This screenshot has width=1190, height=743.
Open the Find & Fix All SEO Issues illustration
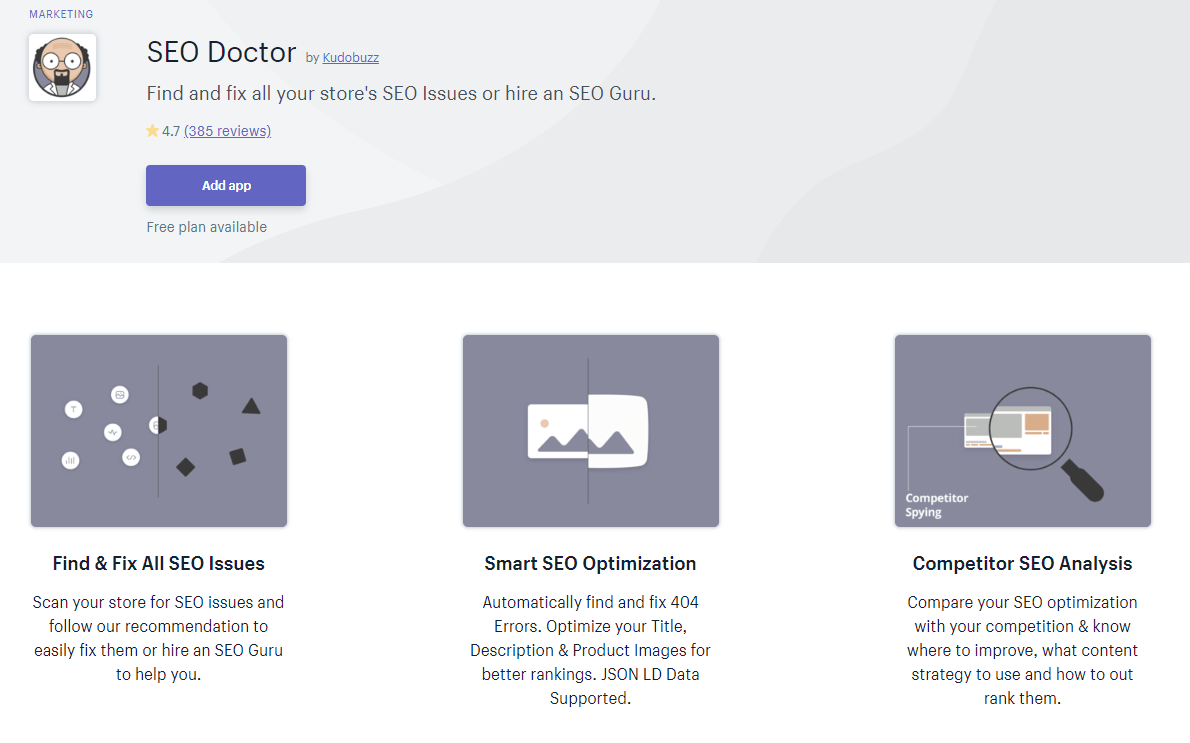point(159,430)
